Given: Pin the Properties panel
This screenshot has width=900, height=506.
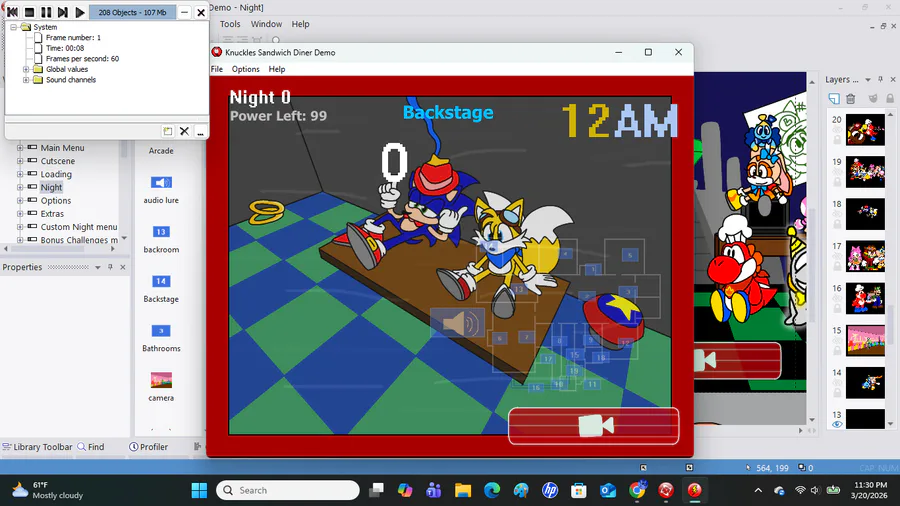Looking at the screenshot, I should (x=110, y=267).
